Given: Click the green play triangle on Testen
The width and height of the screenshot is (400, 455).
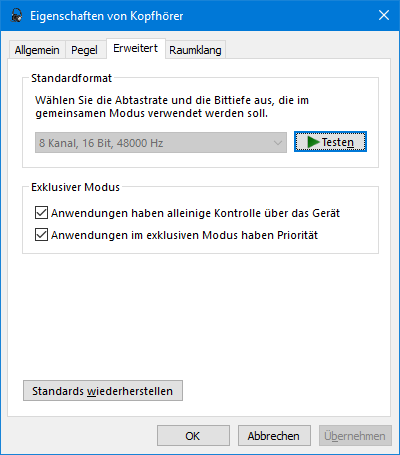Looking at the screenshot, I should (313, 142).
